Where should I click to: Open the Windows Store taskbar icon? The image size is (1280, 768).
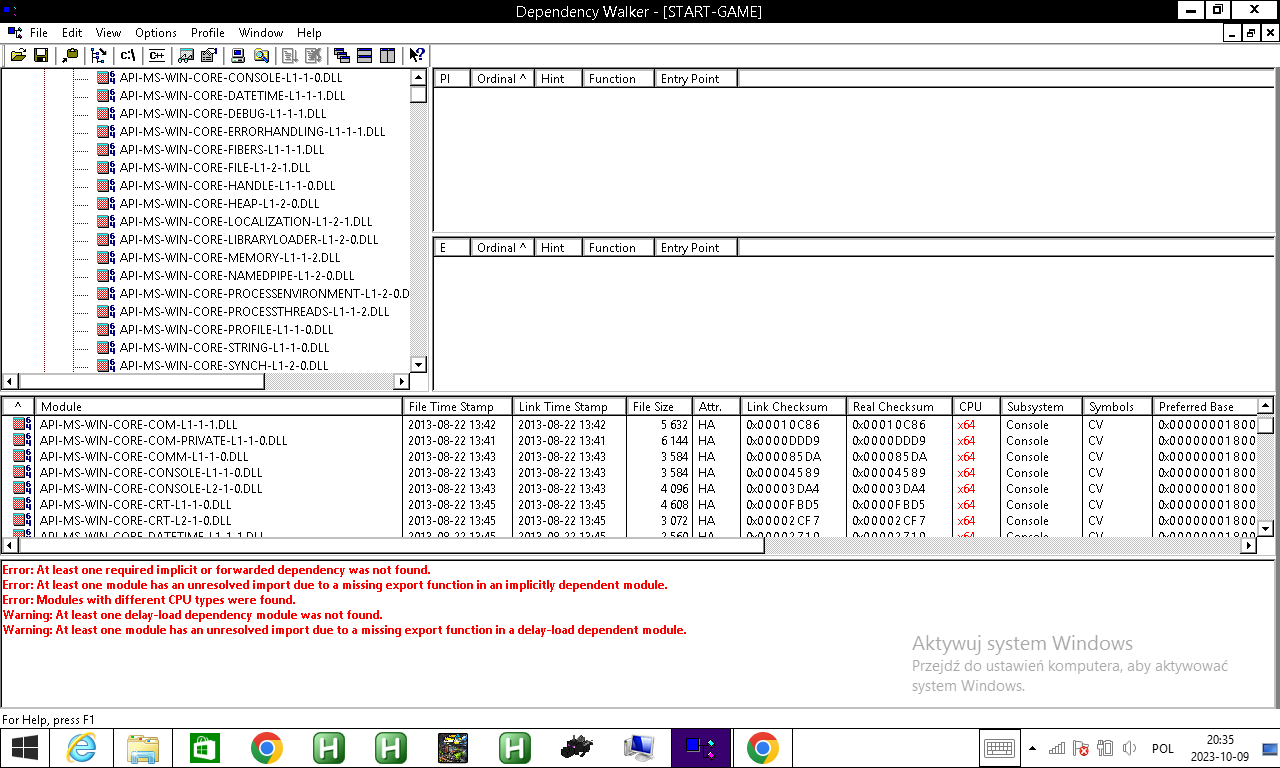point(205,748)
